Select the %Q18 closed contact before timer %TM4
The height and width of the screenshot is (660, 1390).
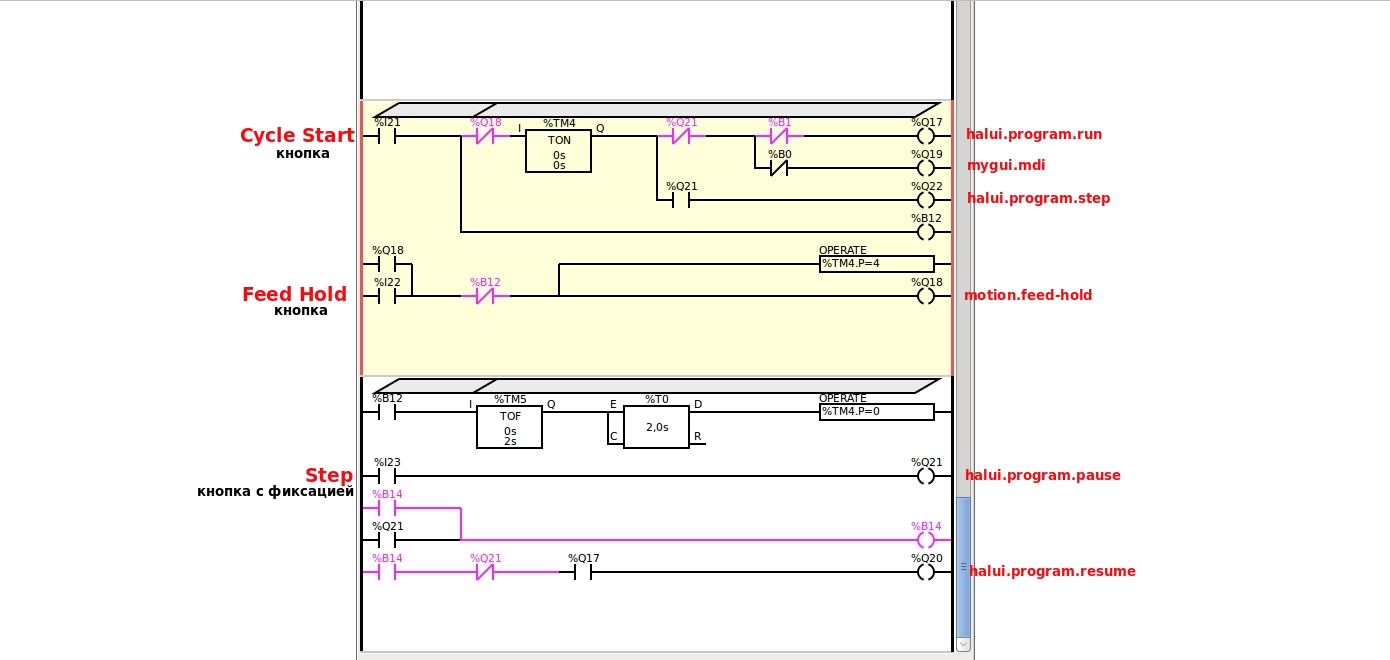tap(485, 136)
